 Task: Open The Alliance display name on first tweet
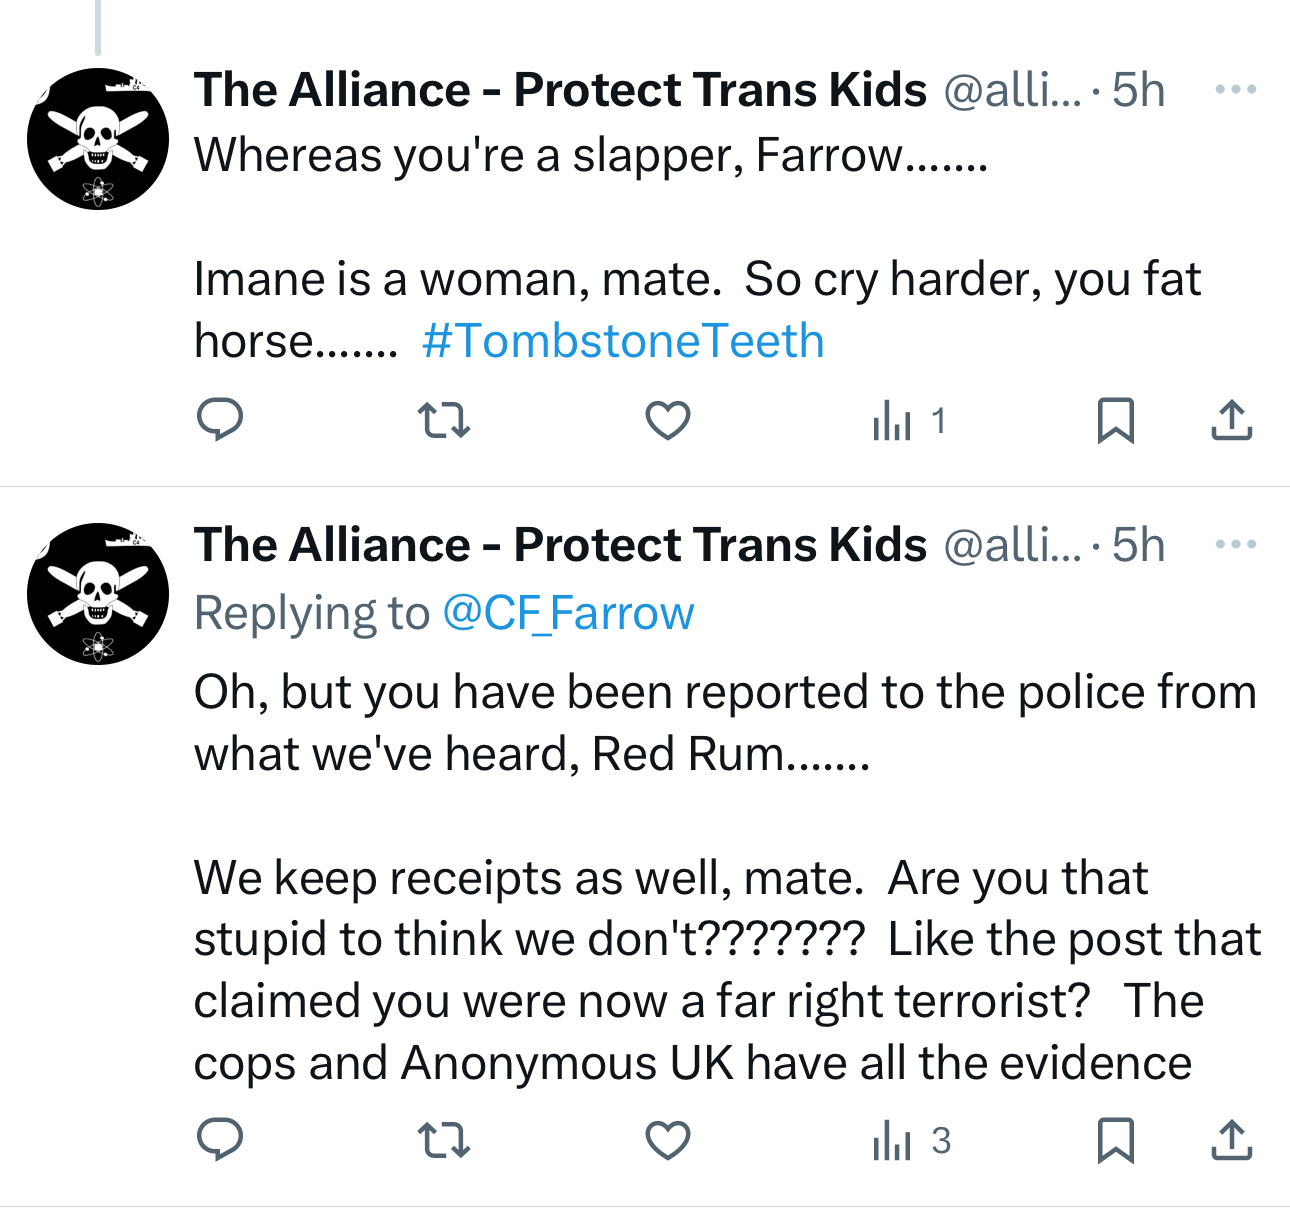click(x=560, y=90)
